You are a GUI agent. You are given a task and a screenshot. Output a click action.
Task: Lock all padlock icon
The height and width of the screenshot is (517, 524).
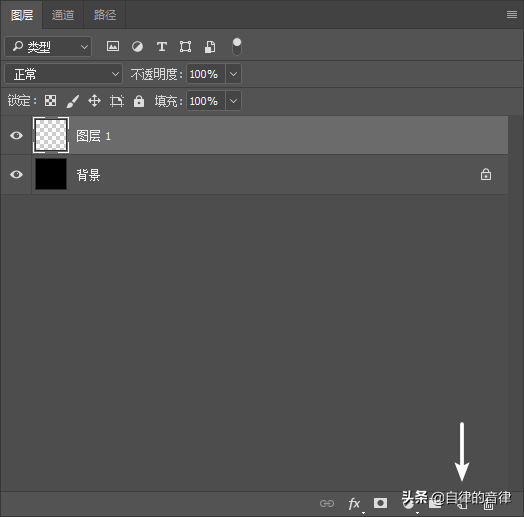click(x=139, y=101)
